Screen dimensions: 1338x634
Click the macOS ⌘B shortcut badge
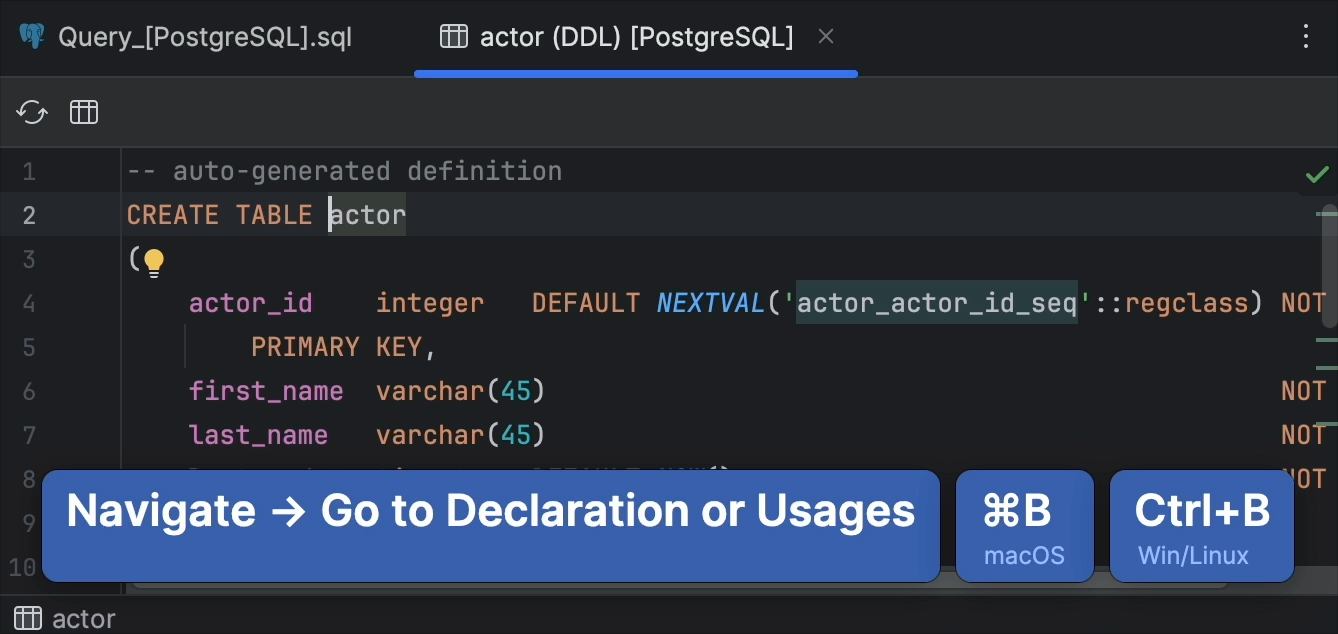pyautogui.click(x=1024, y=526)
